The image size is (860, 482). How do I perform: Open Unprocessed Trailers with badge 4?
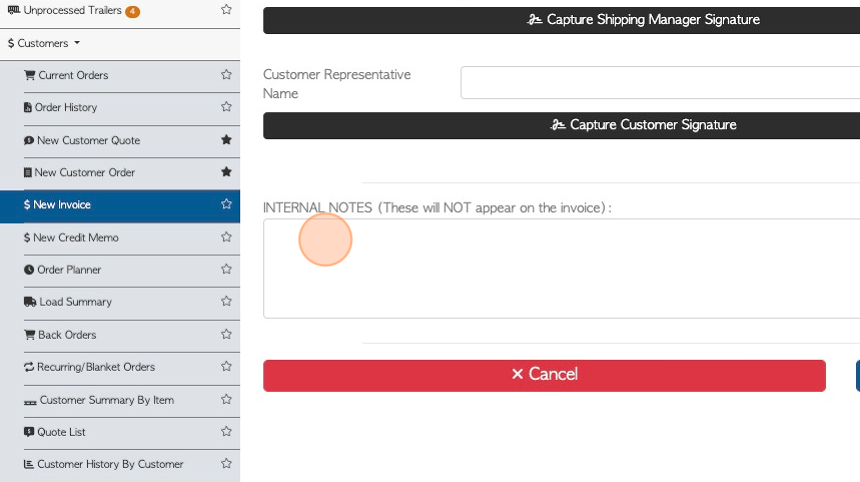73,10
